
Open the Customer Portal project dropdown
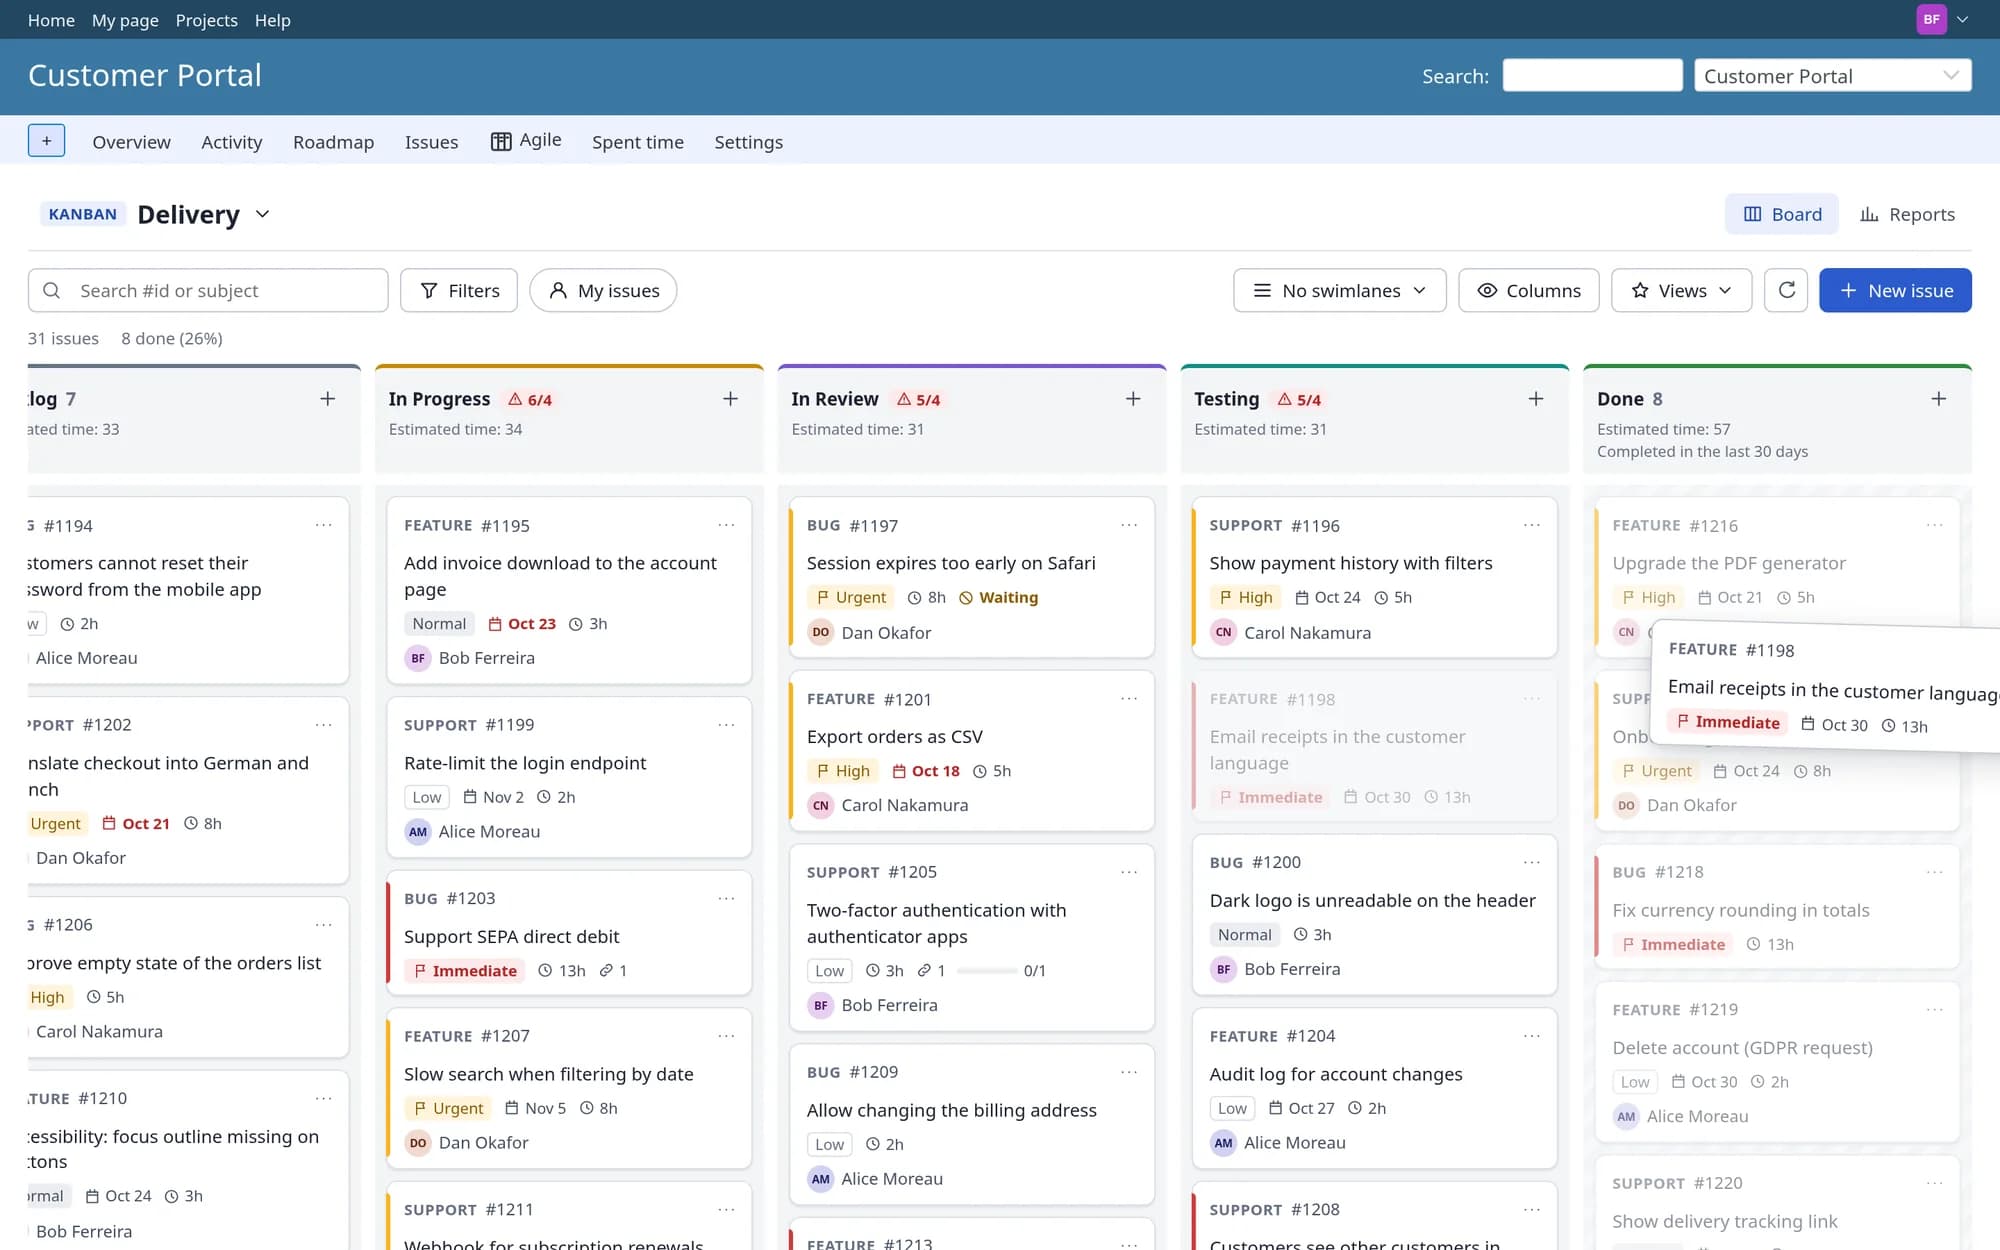click(x=1832, y=76)
